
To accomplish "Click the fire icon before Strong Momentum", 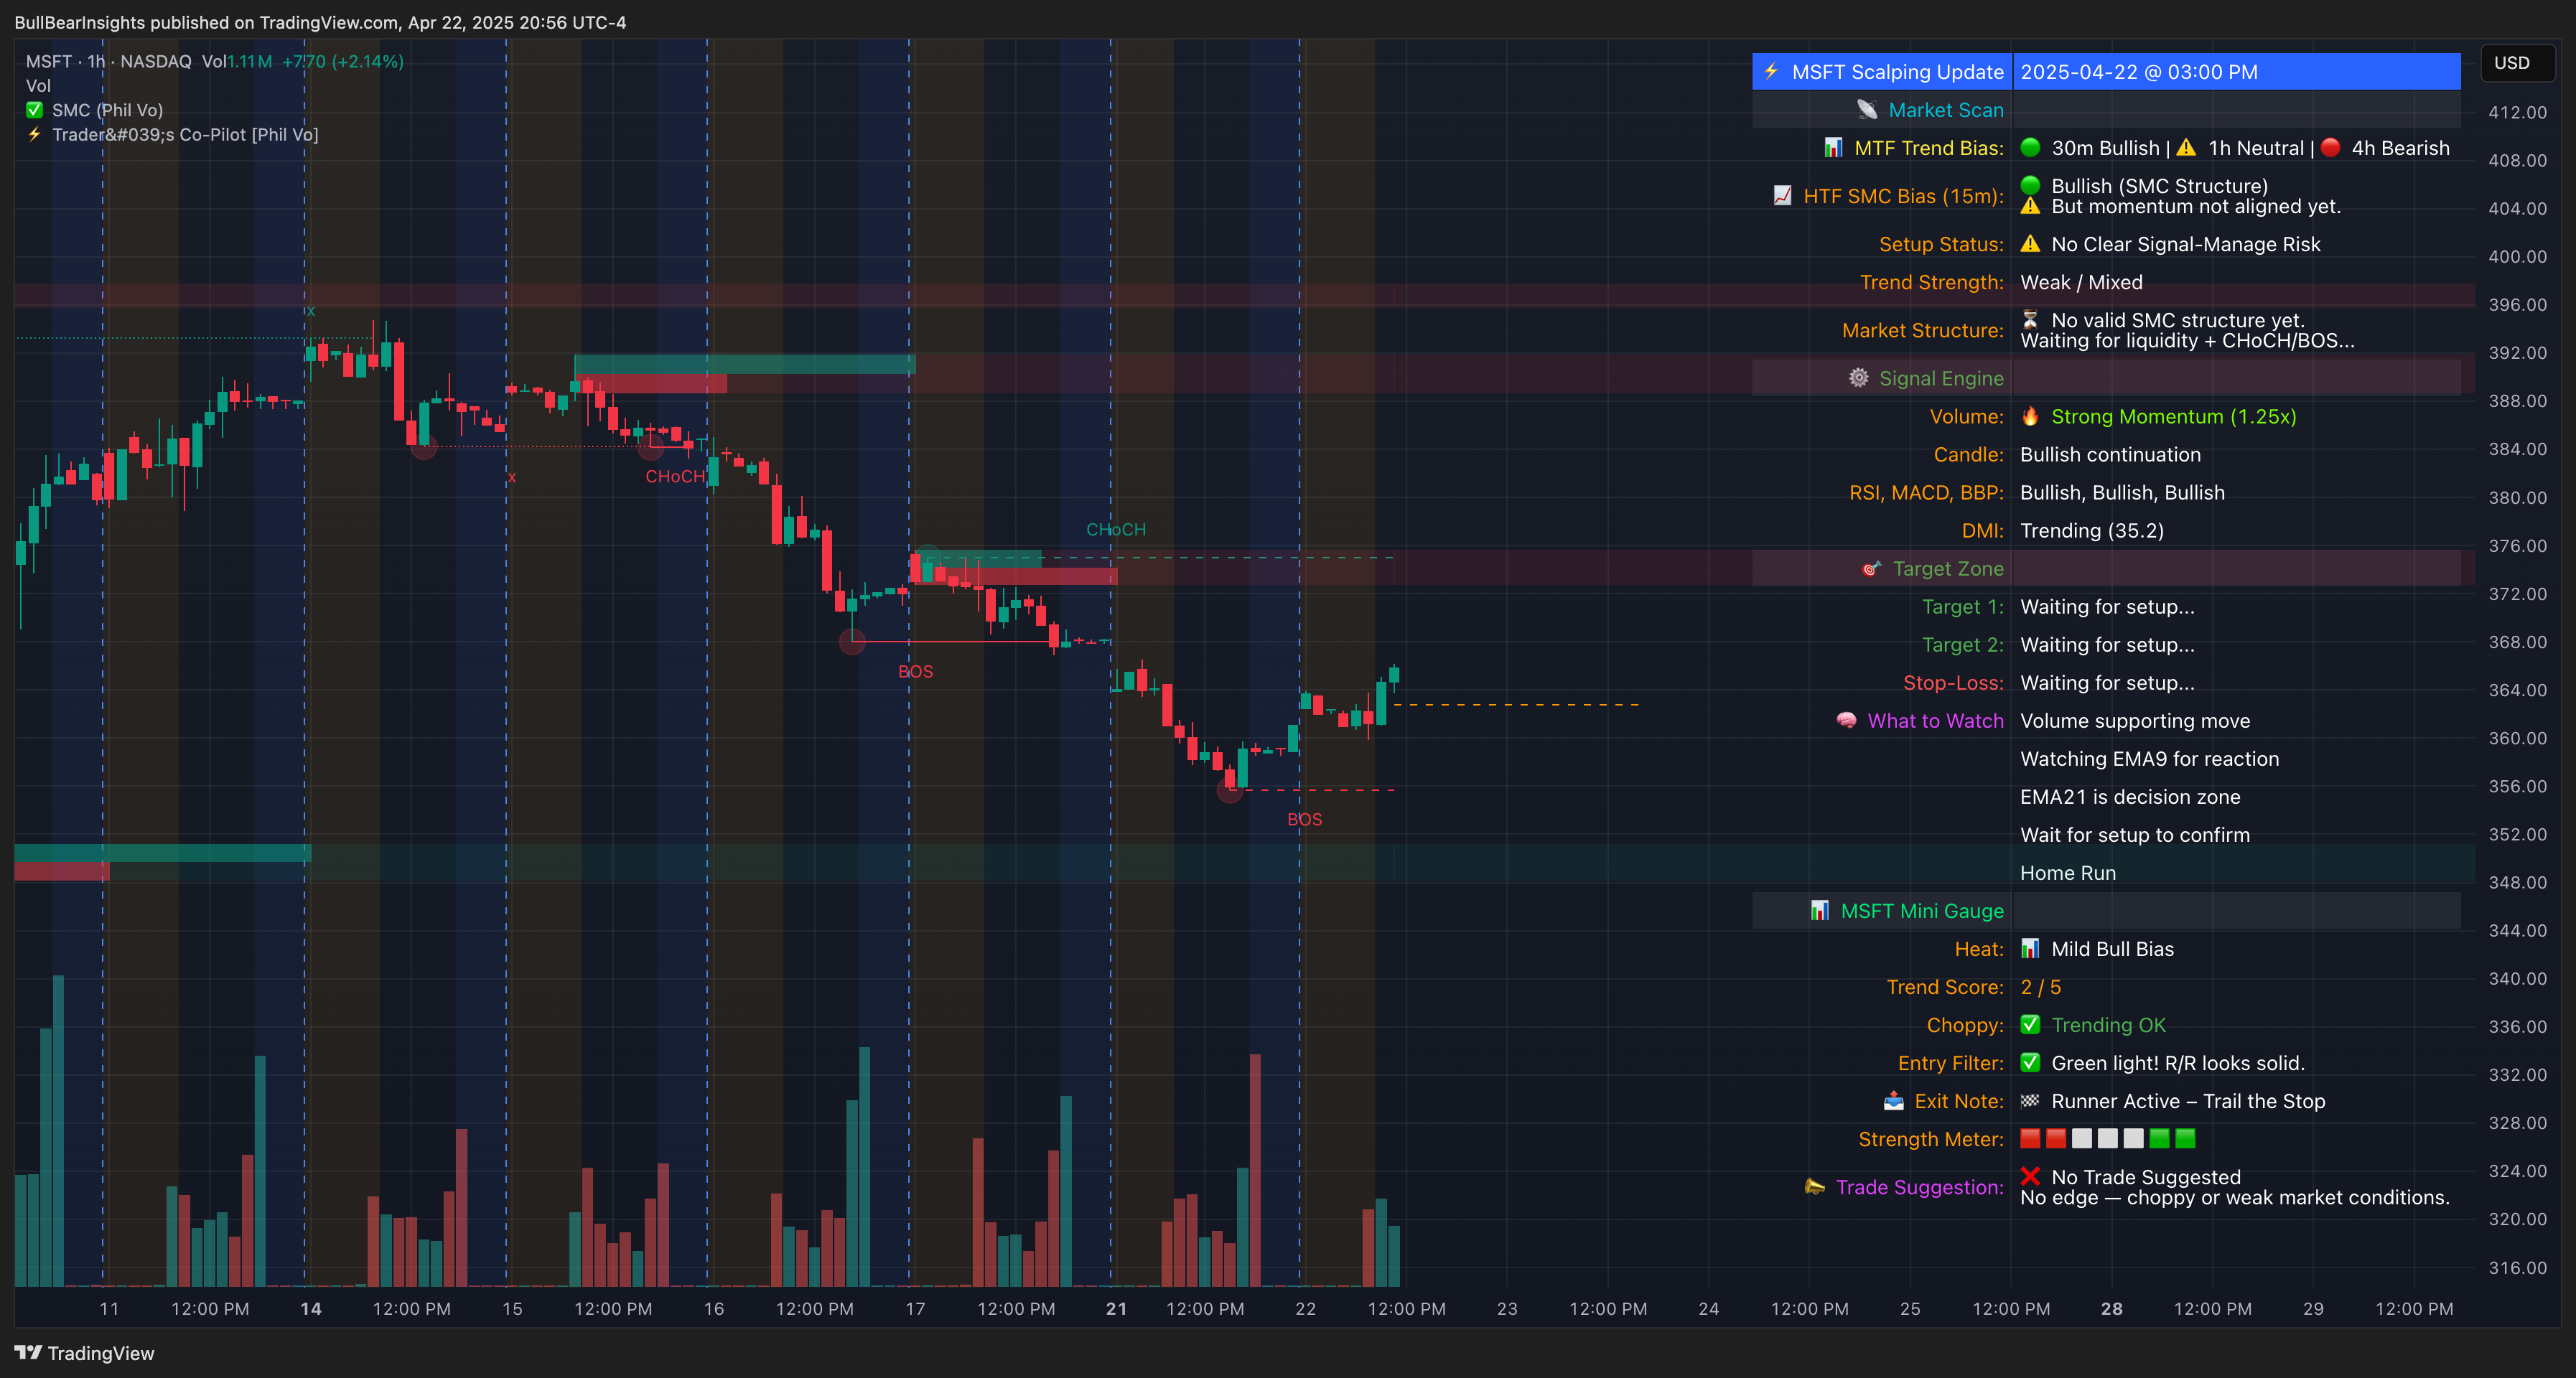I will [2030, 416].
